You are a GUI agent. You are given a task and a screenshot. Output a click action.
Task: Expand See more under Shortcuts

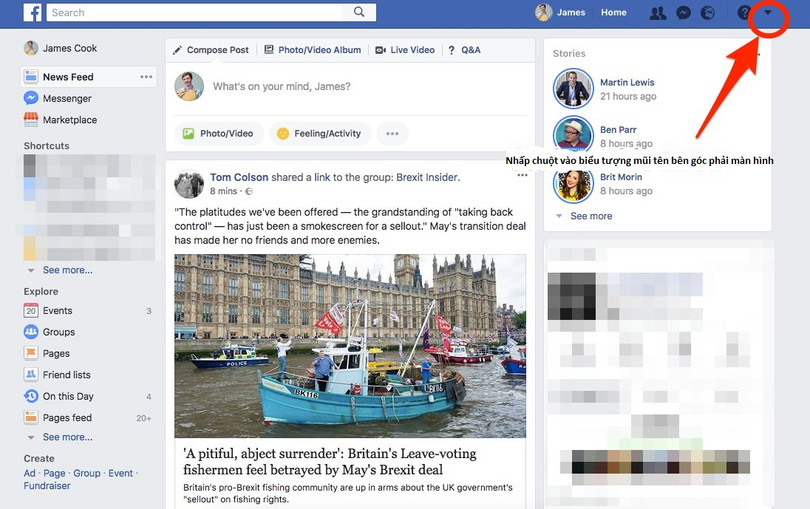68,270
